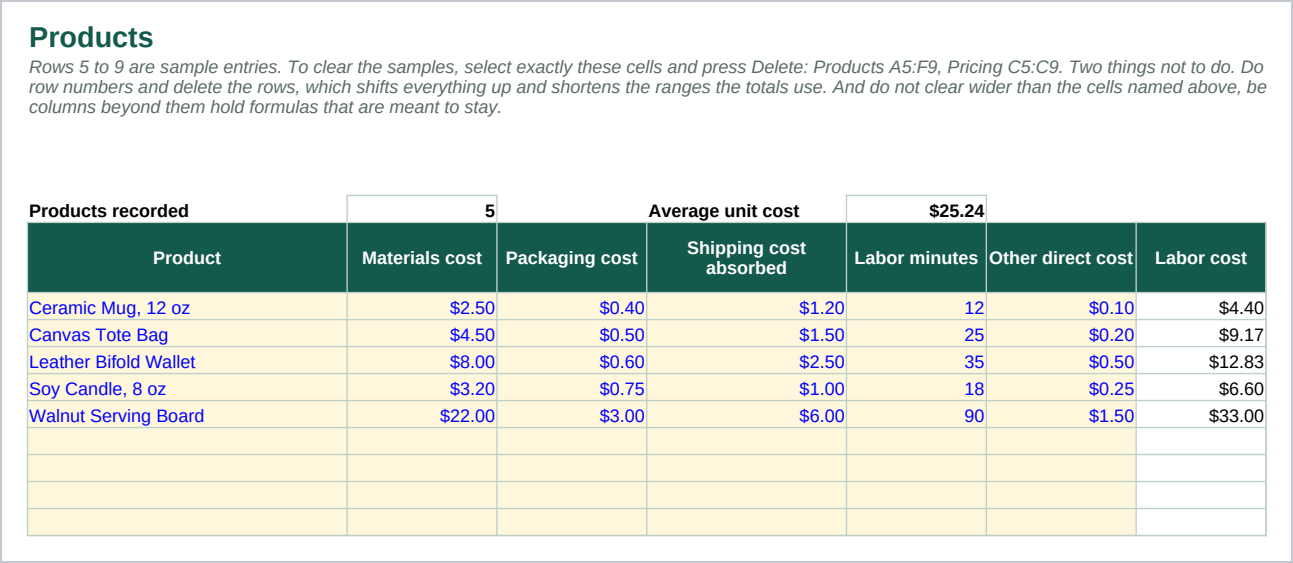Select Canvas Tote Bag other direct cost $0.20
1293x563 pixels.
1061,334
